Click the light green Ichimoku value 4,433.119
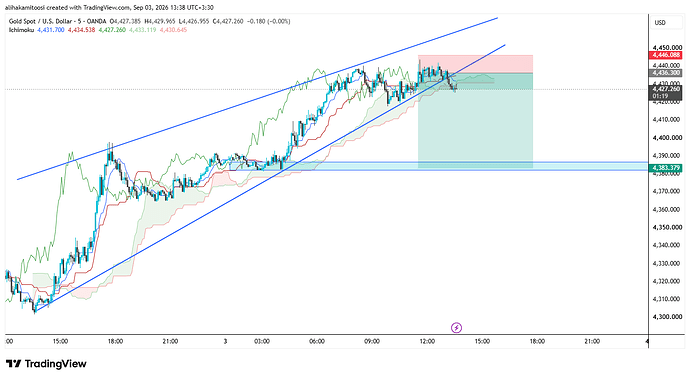This screenshot has height=379, width=690. [x=143, y=30]
